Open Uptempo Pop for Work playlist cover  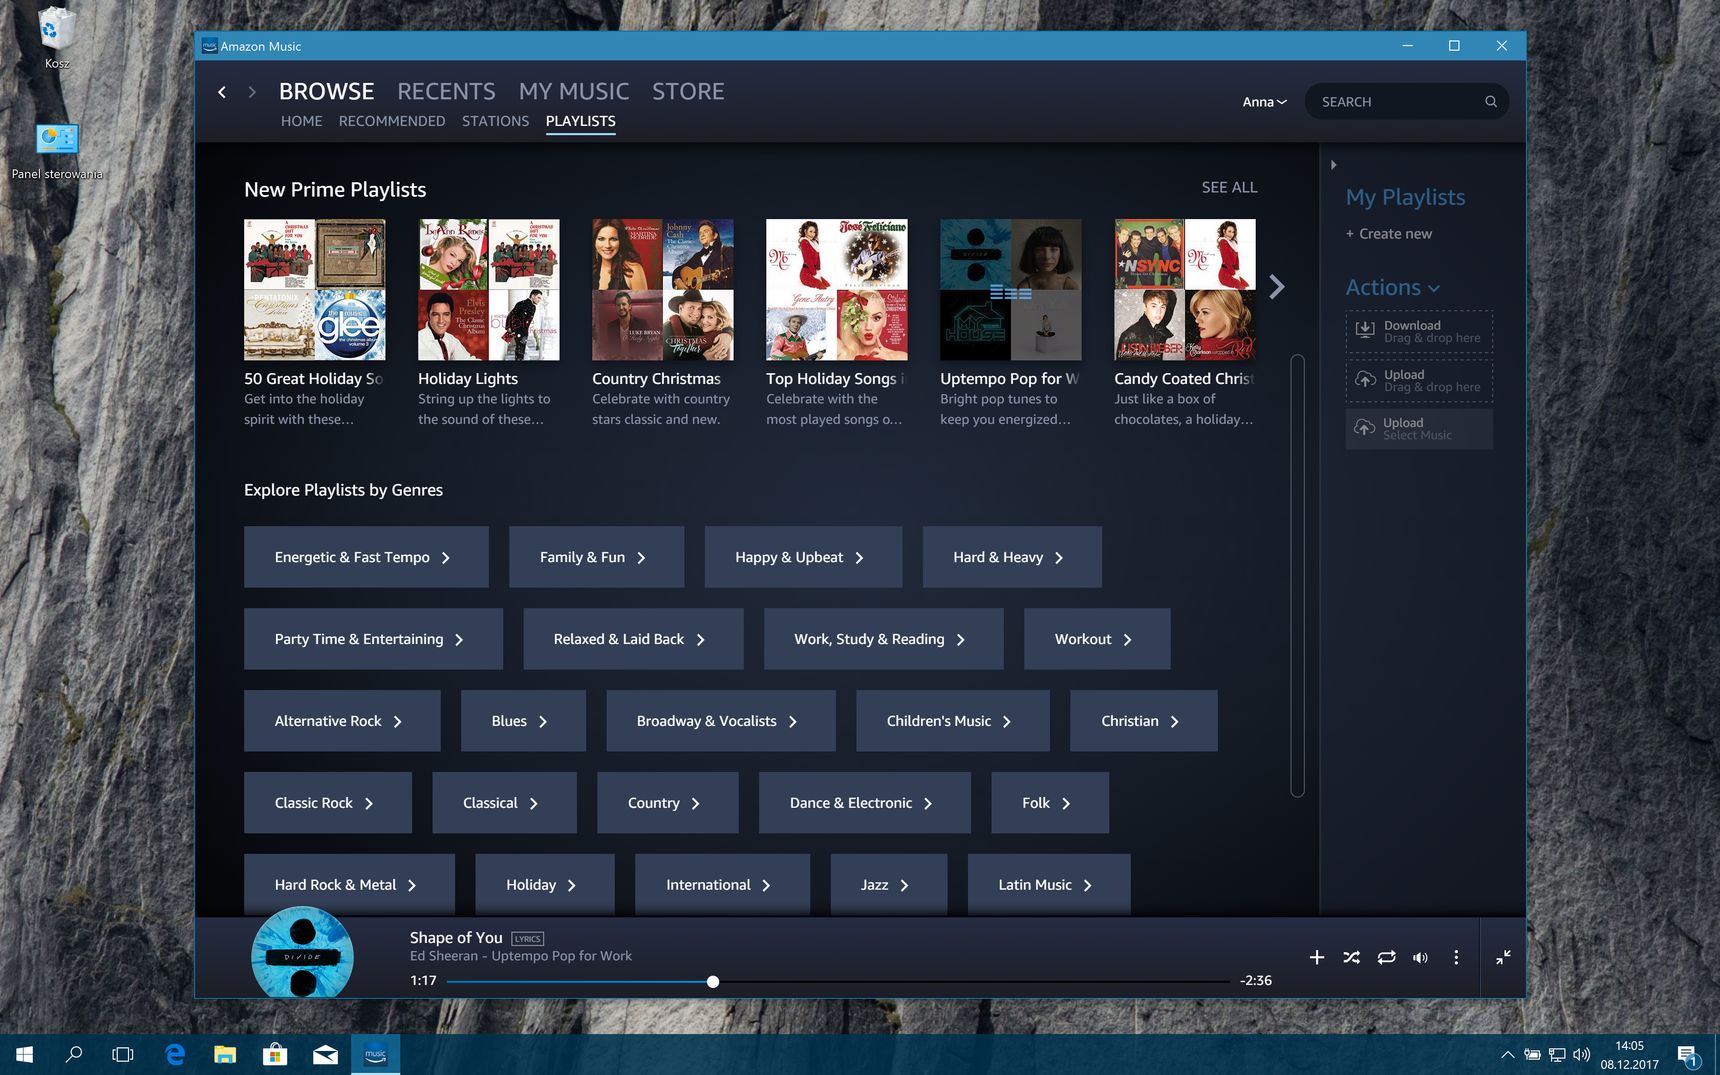coord(1011,290)
